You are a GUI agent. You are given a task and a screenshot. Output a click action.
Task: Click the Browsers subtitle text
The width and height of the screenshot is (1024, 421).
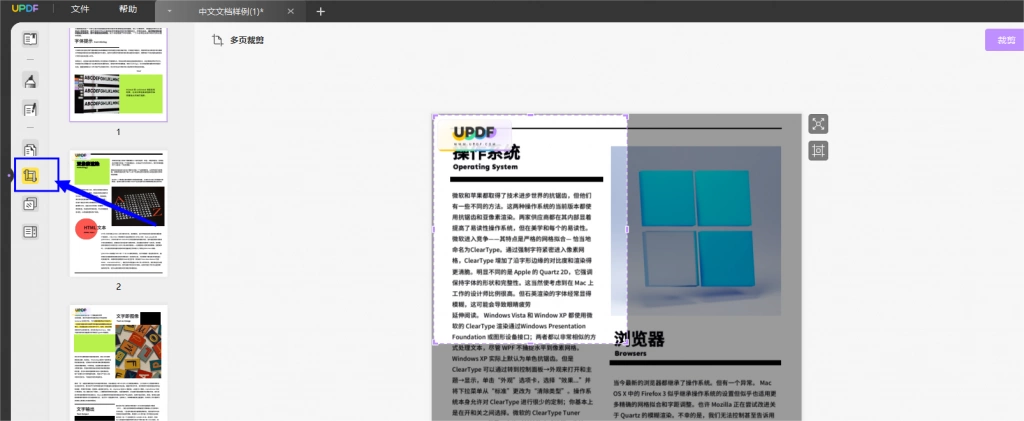(x=630, y=354)
